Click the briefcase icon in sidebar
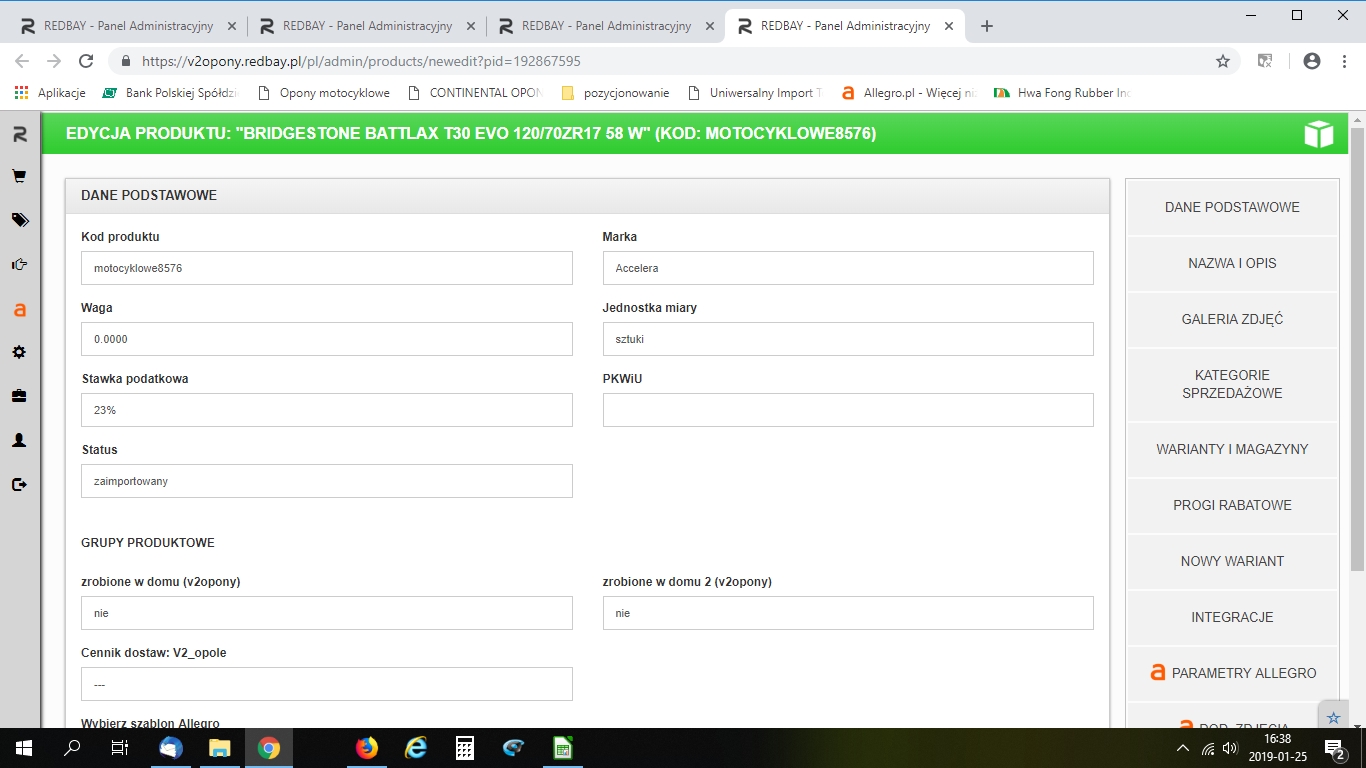 click(x=19, y=397)
